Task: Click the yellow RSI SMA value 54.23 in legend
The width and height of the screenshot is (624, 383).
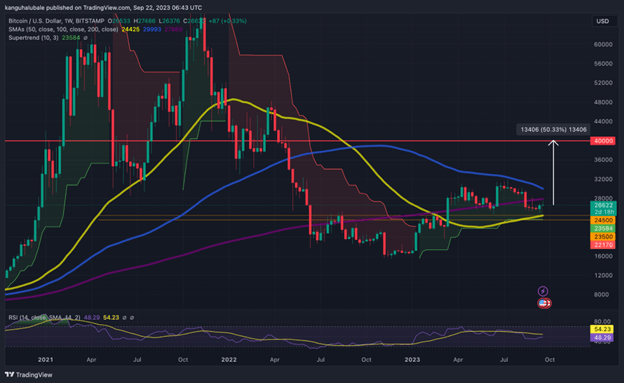Action: click(x=111, y=318)
